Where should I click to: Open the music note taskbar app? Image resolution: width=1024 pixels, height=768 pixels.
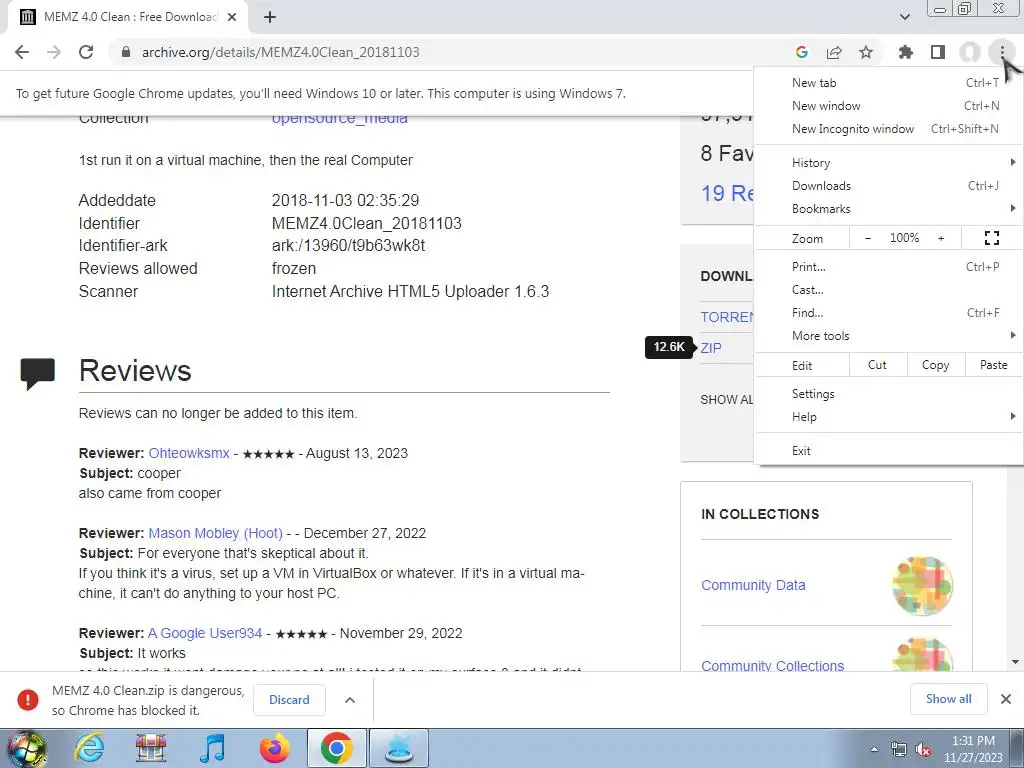212,748
